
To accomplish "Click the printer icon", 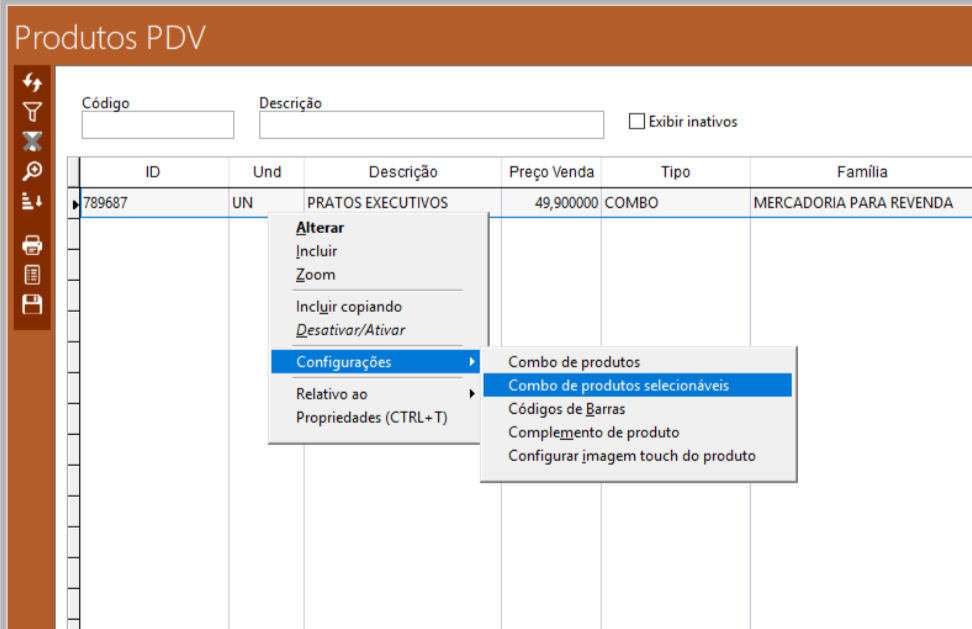I will click(32, 245).
